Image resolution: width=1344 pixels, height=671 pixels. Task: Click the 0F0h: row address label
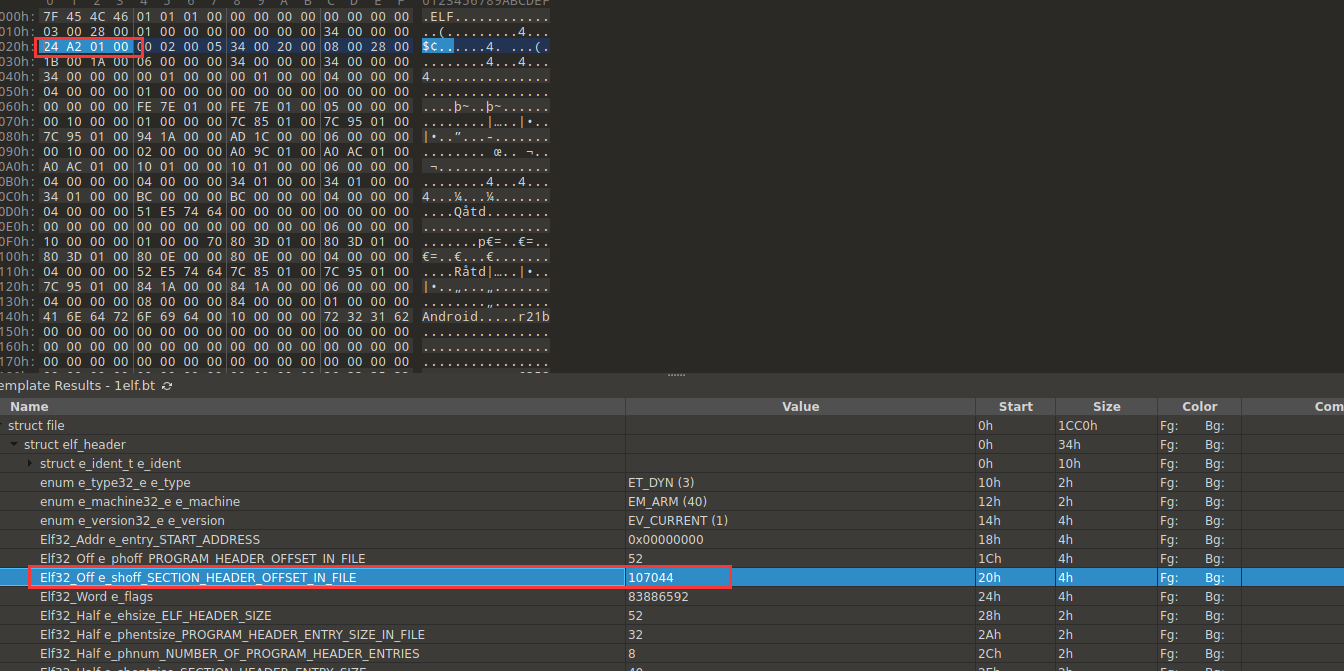(x=17, y=242)
